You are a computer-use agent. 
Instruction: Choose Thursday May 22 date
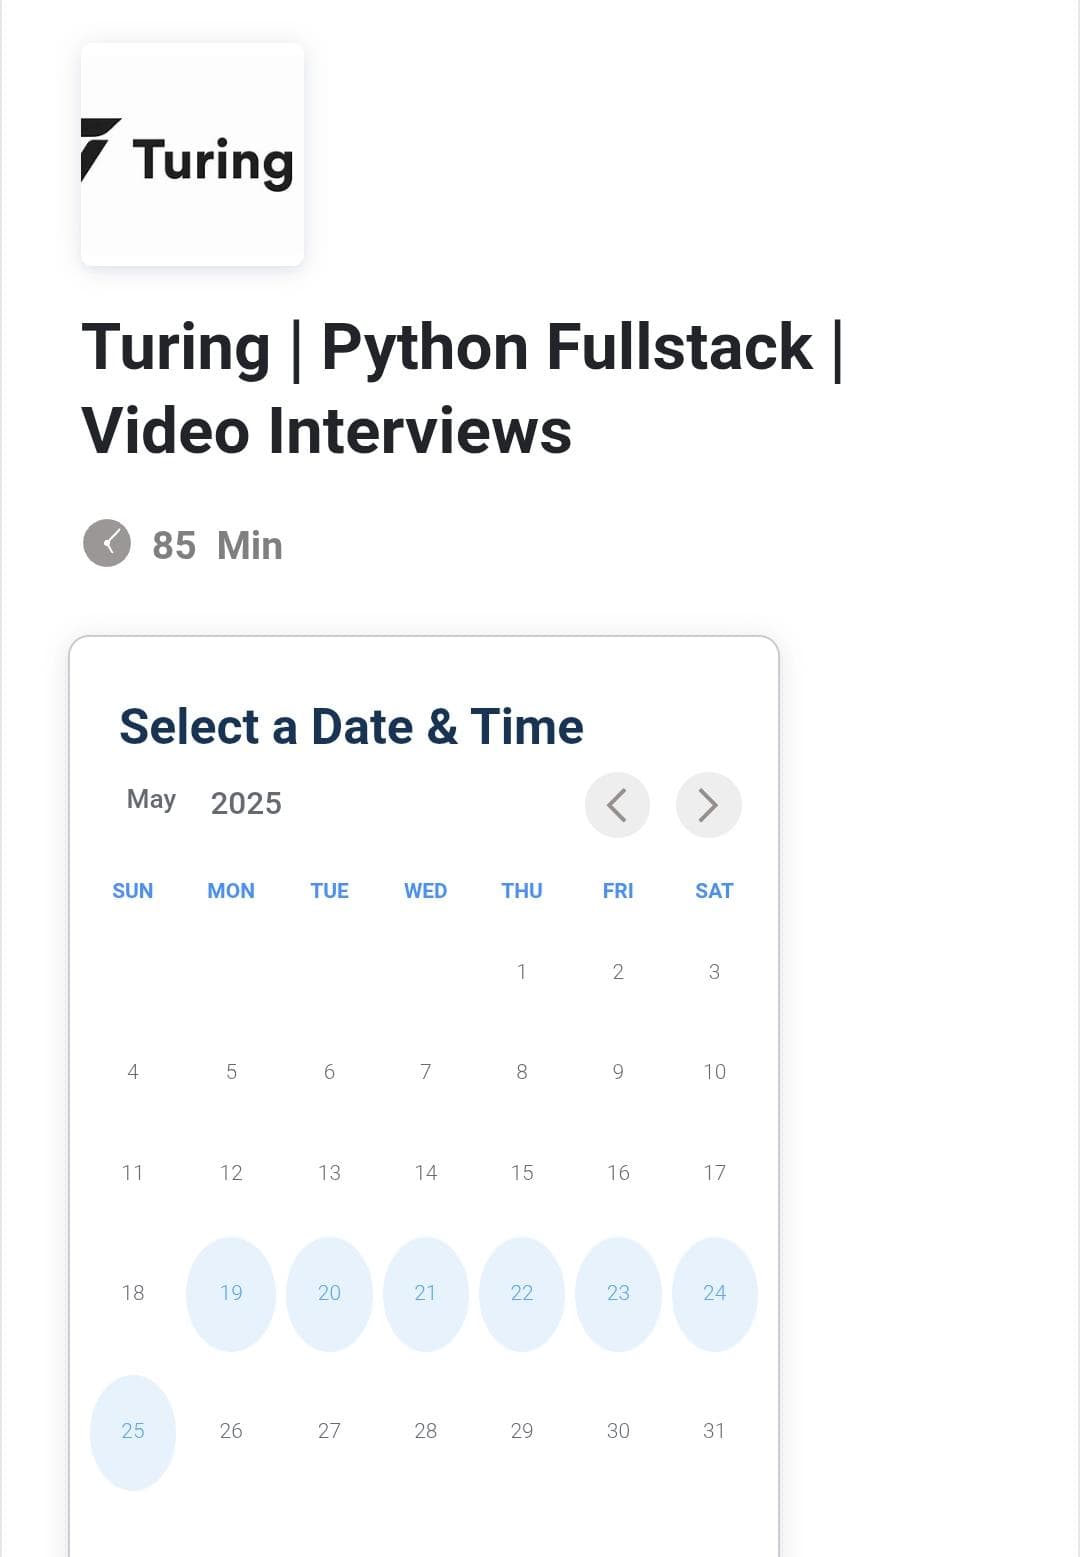(522, 1293)
